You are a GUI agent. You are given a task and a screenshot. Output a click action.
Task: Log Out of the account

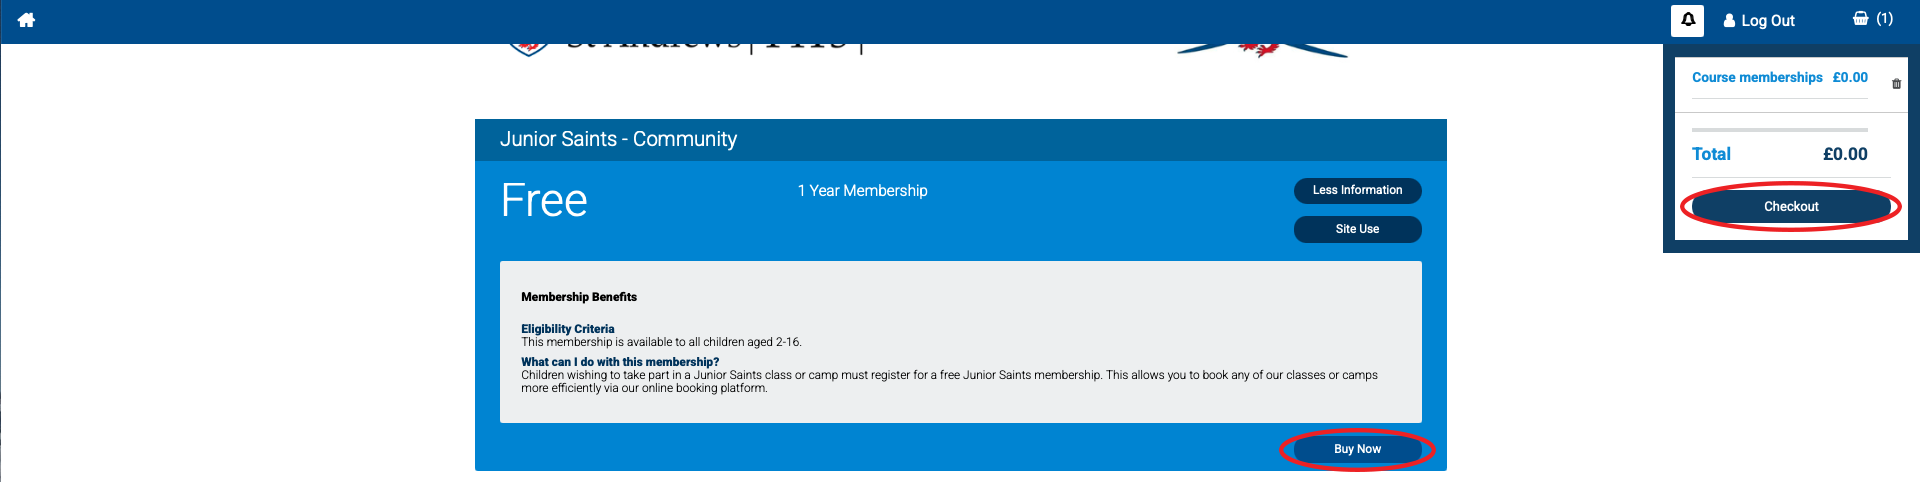(1768, 21)
